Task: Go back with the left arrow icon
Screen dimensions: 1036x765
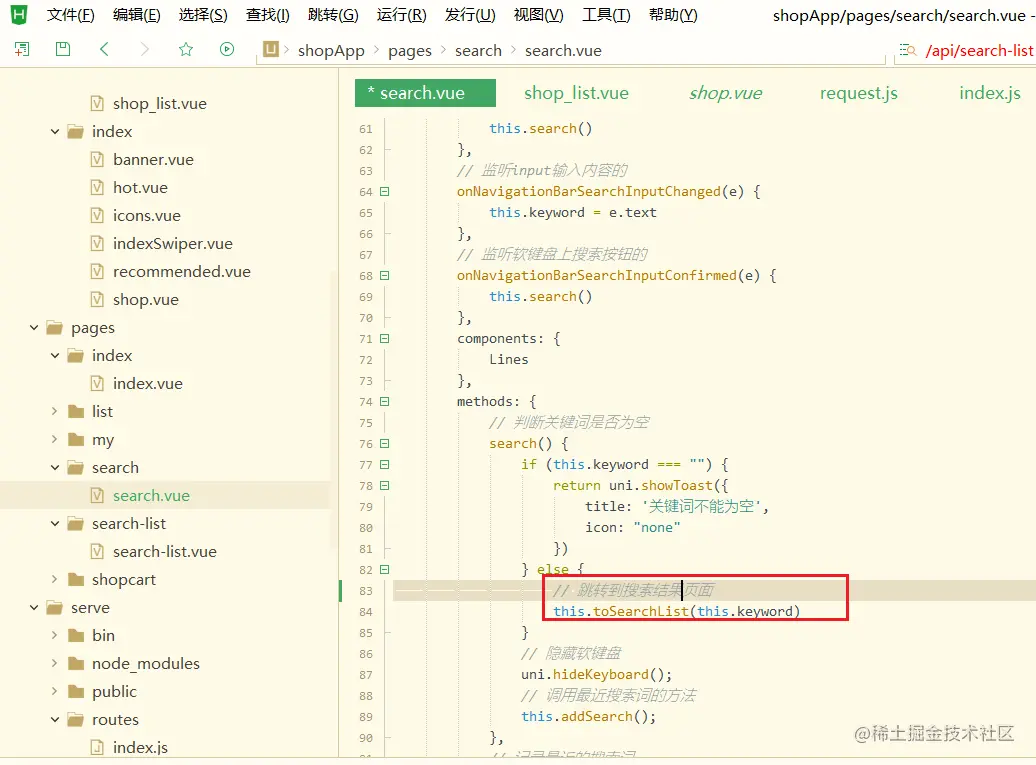Action: click(x=104, y=49)
